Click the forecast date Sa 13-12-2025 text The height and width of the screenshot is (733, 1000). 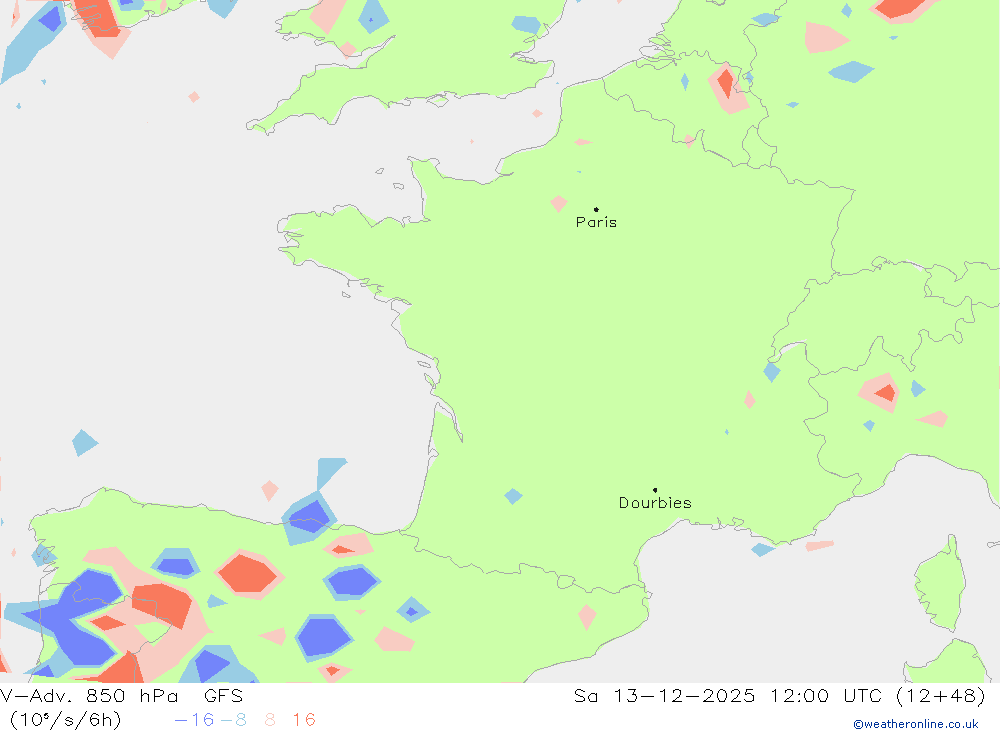665,695
